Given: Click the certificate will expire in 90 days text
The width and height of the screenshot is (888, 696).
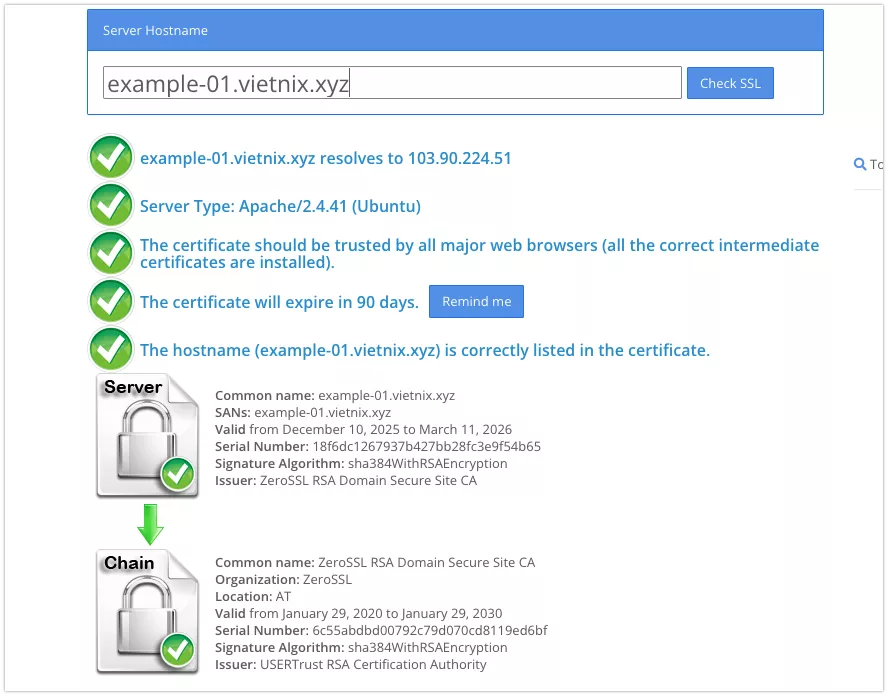Looking at the screenshot, I should coord(279,302).
